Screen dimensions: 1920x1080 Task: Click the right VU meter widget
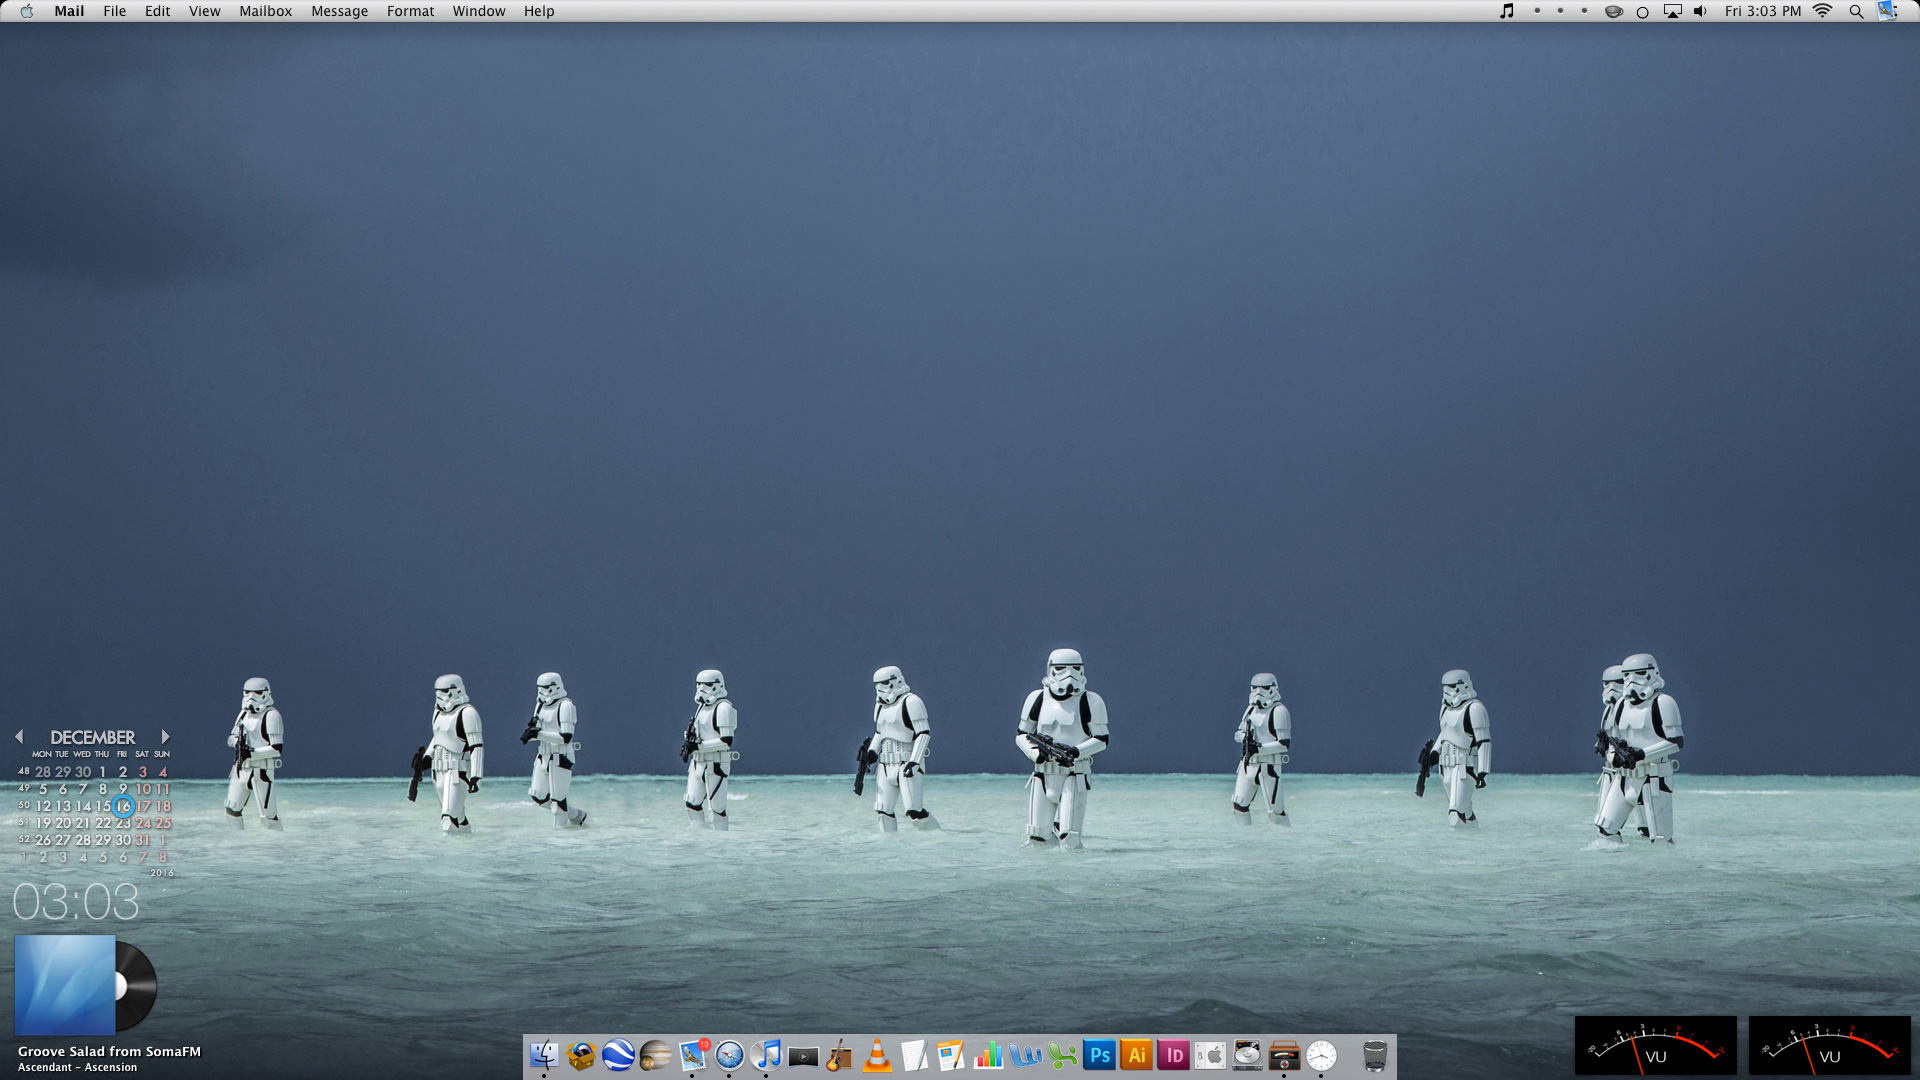[1829, 1046]
